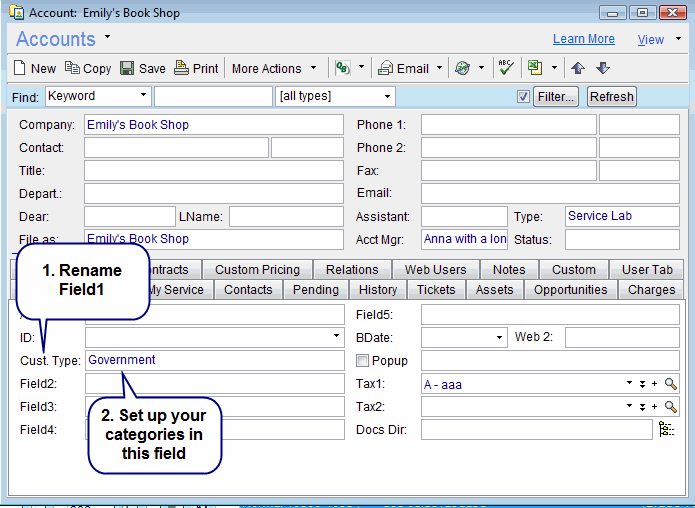The width and height of the screenshot is (695, 508).
Task: Go to next record with down arrow
Action: coord(602,69)
